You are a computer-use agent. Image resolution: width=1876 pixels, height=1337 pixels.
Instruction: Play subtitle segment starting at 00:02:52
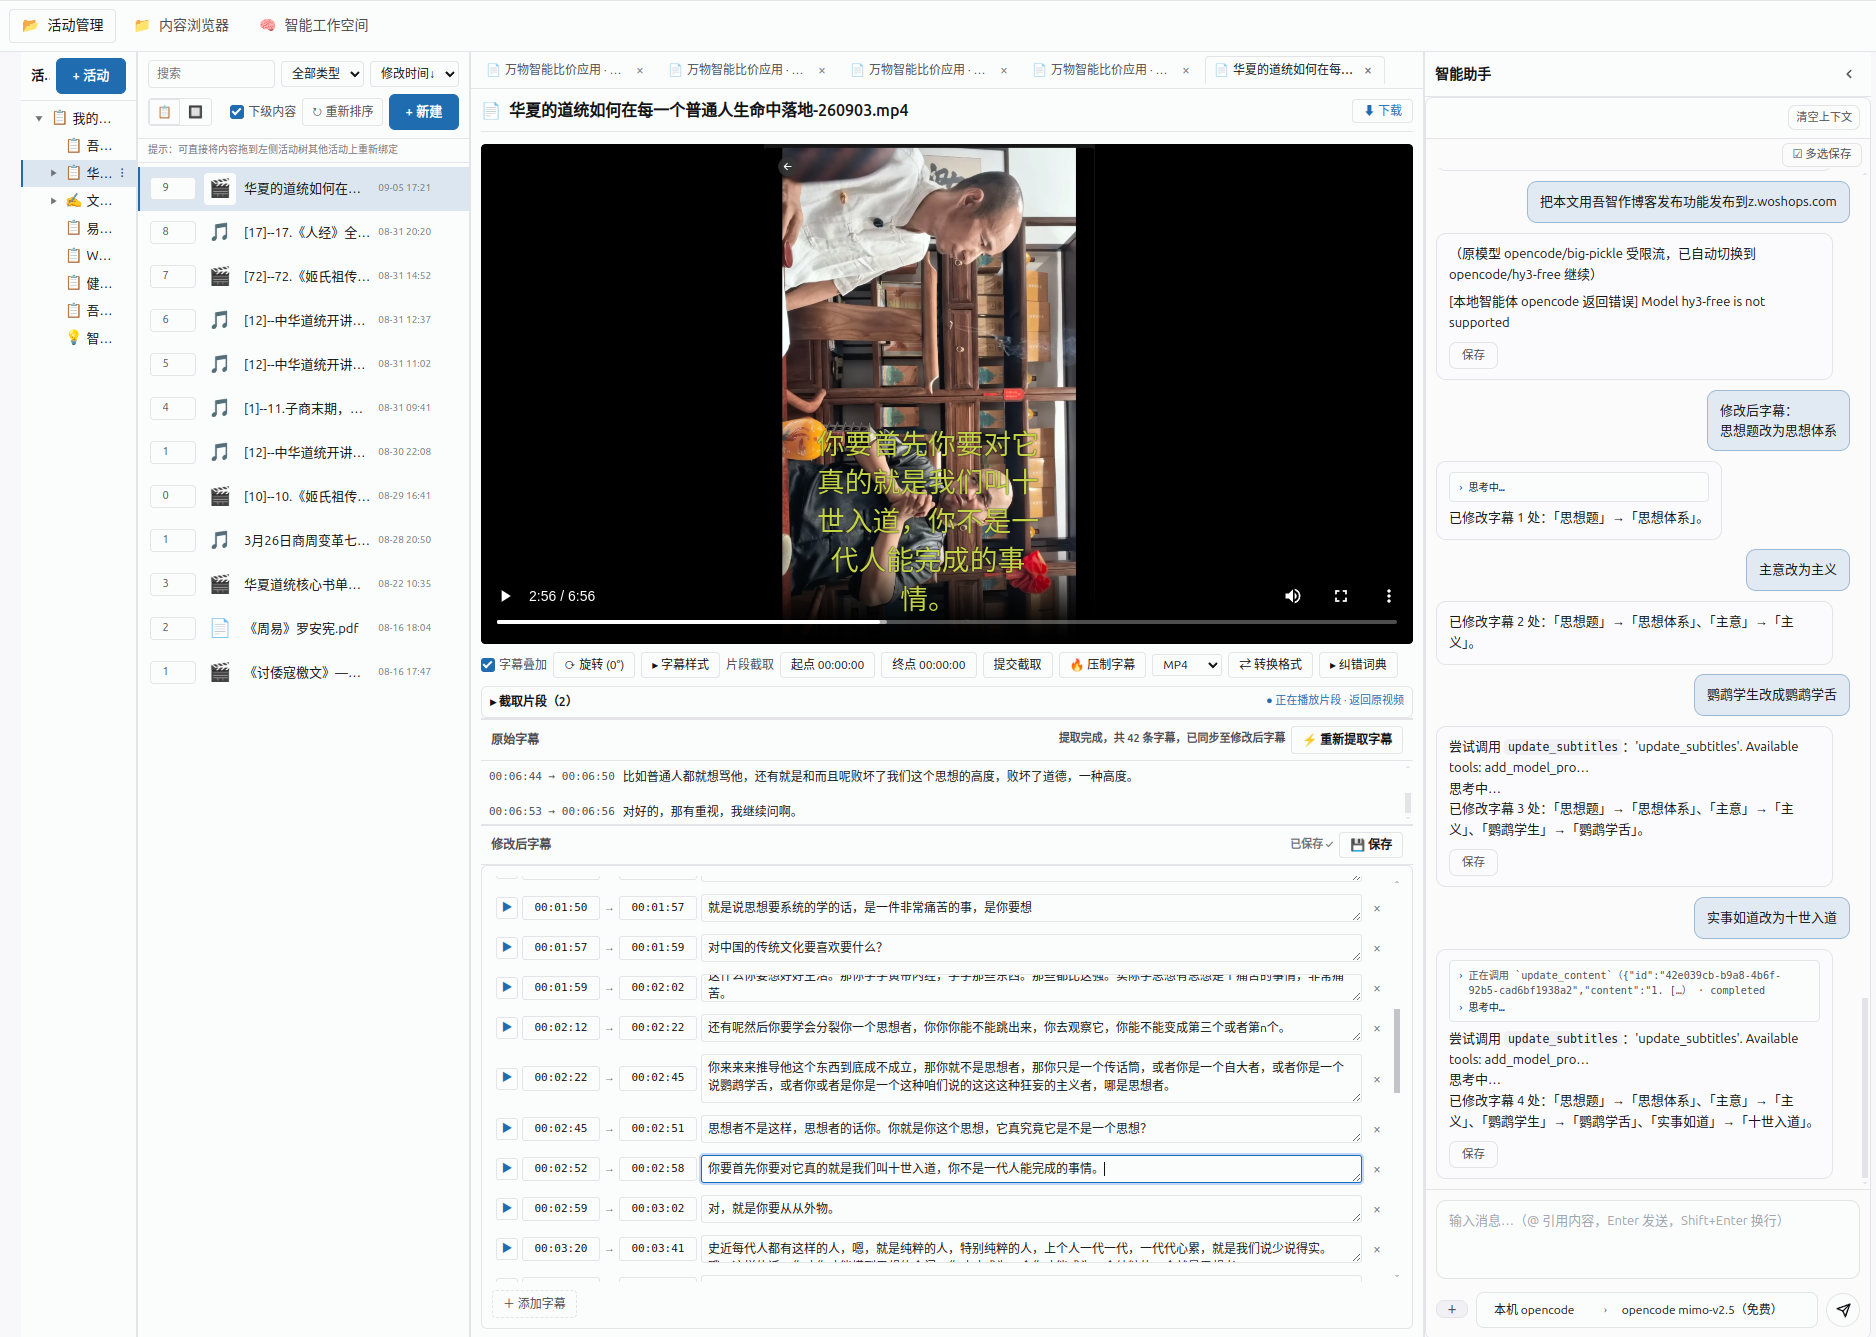(x=507, y=1168)
